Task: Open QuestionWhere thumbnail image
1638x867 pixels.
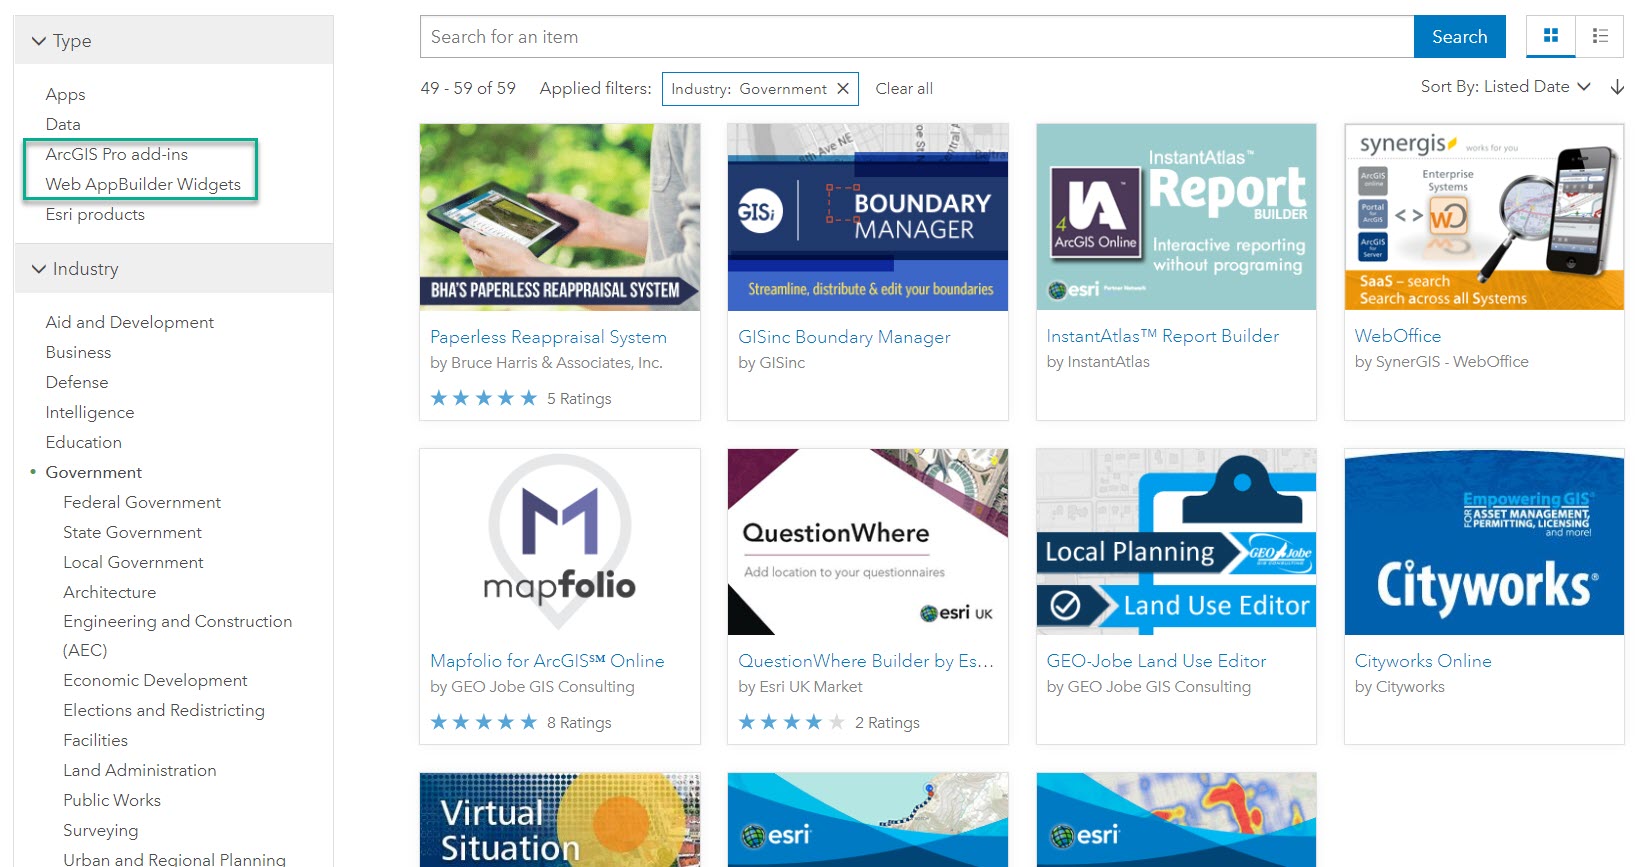Action: pos(868,542)
